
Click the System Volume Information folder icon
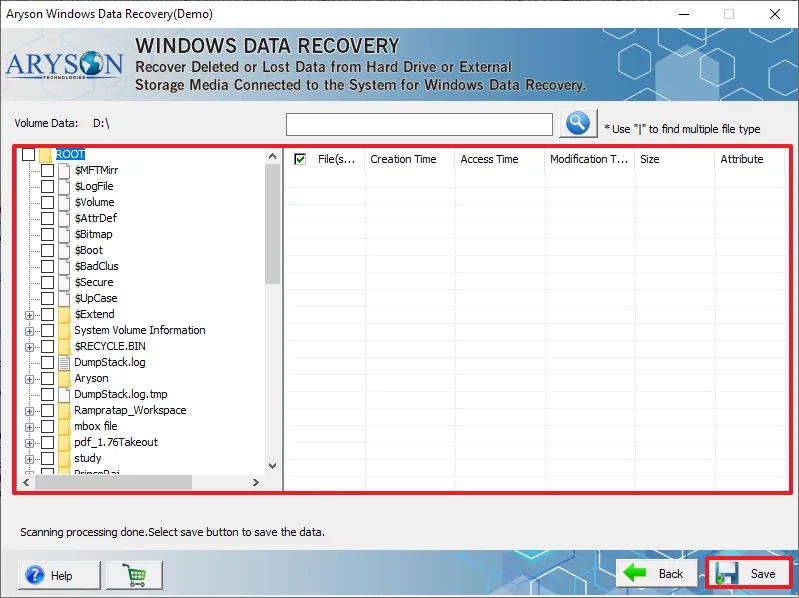coord(64,330)
